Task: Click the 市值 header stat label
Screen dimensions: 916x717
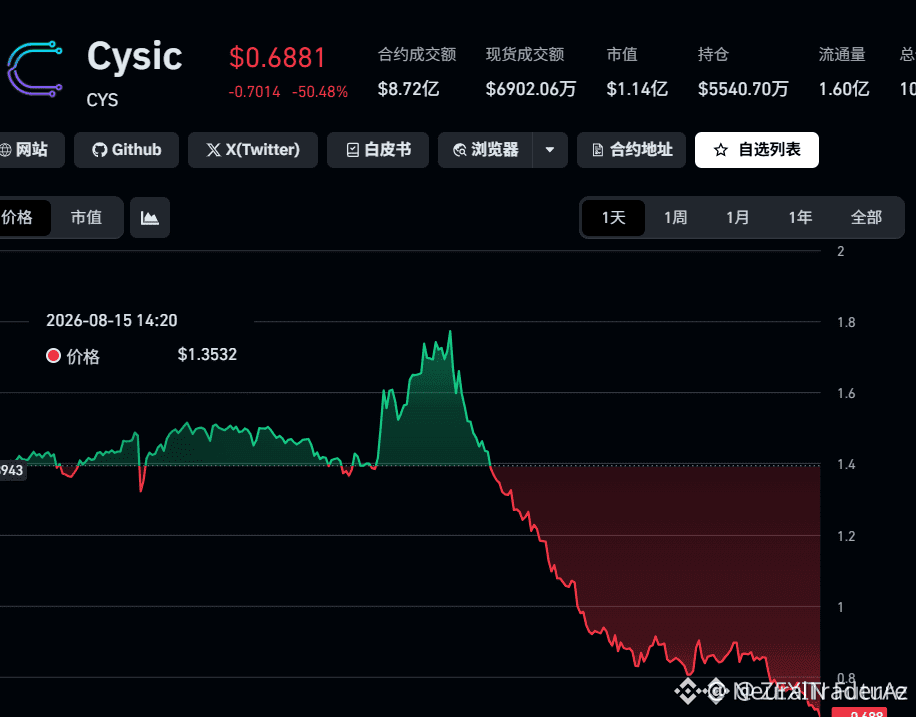Action: (x=622, y=55)
